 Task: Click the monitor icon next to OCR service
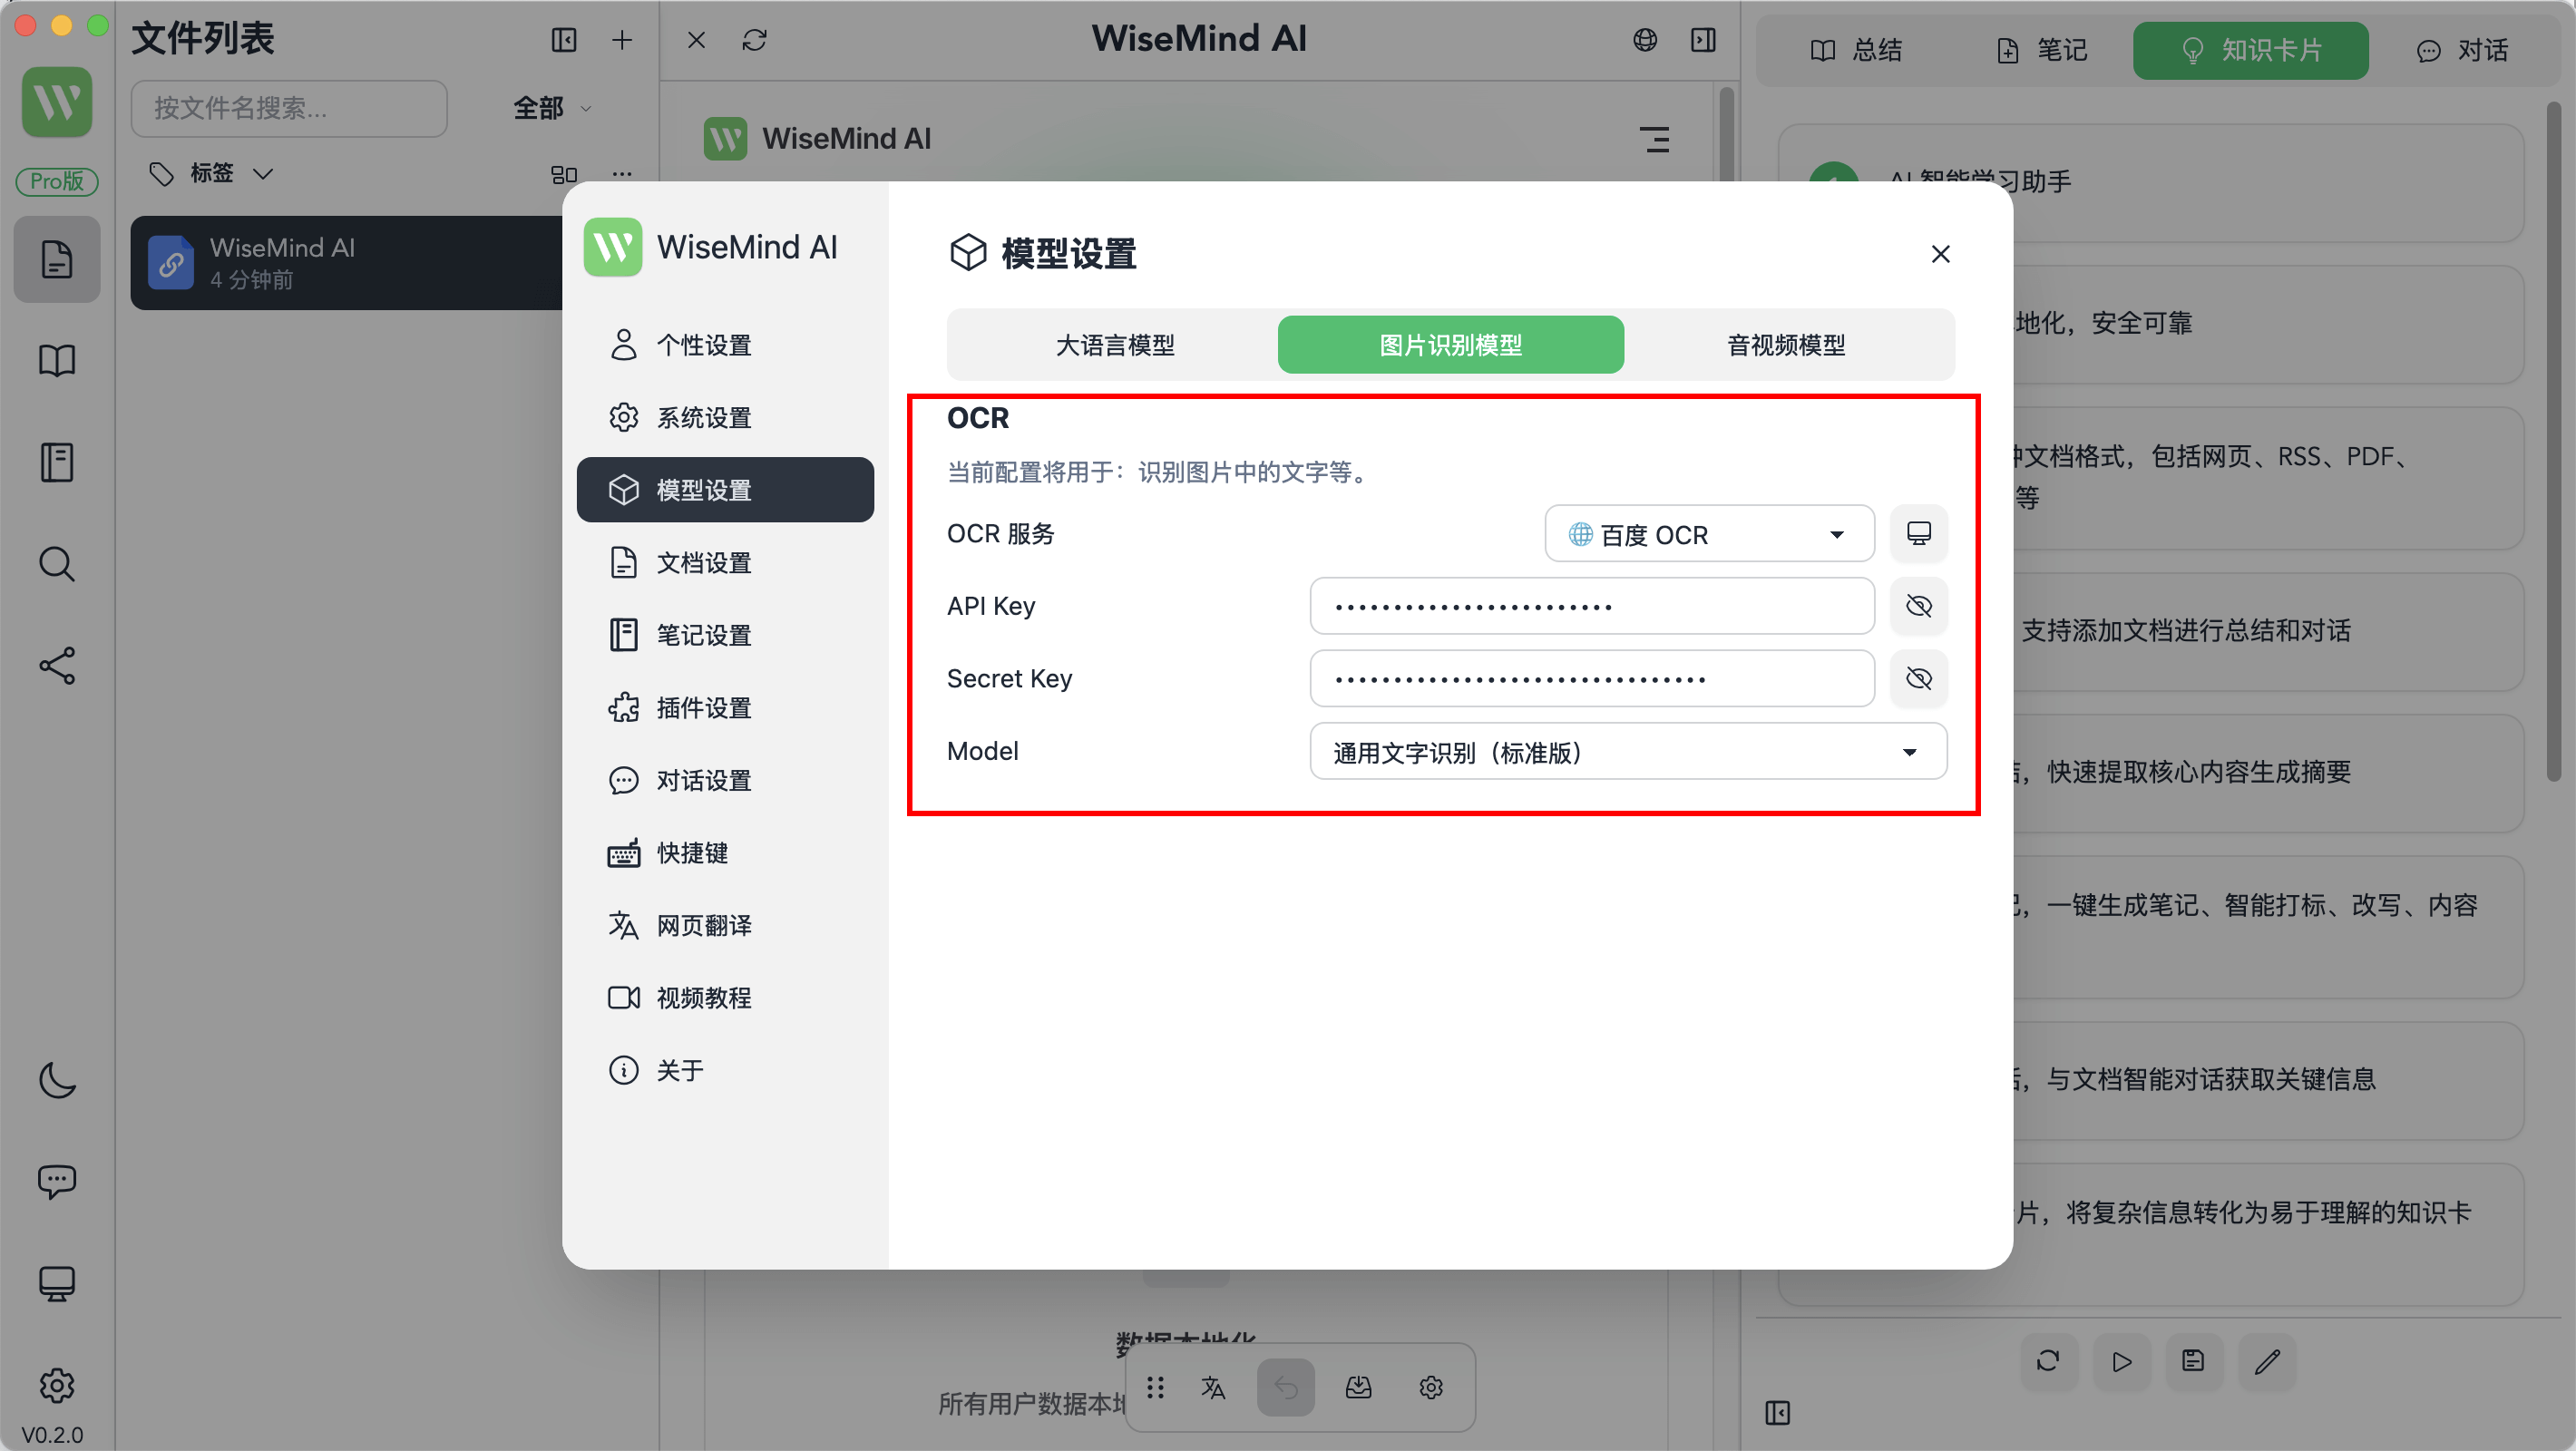click(x=1918, y=534)
